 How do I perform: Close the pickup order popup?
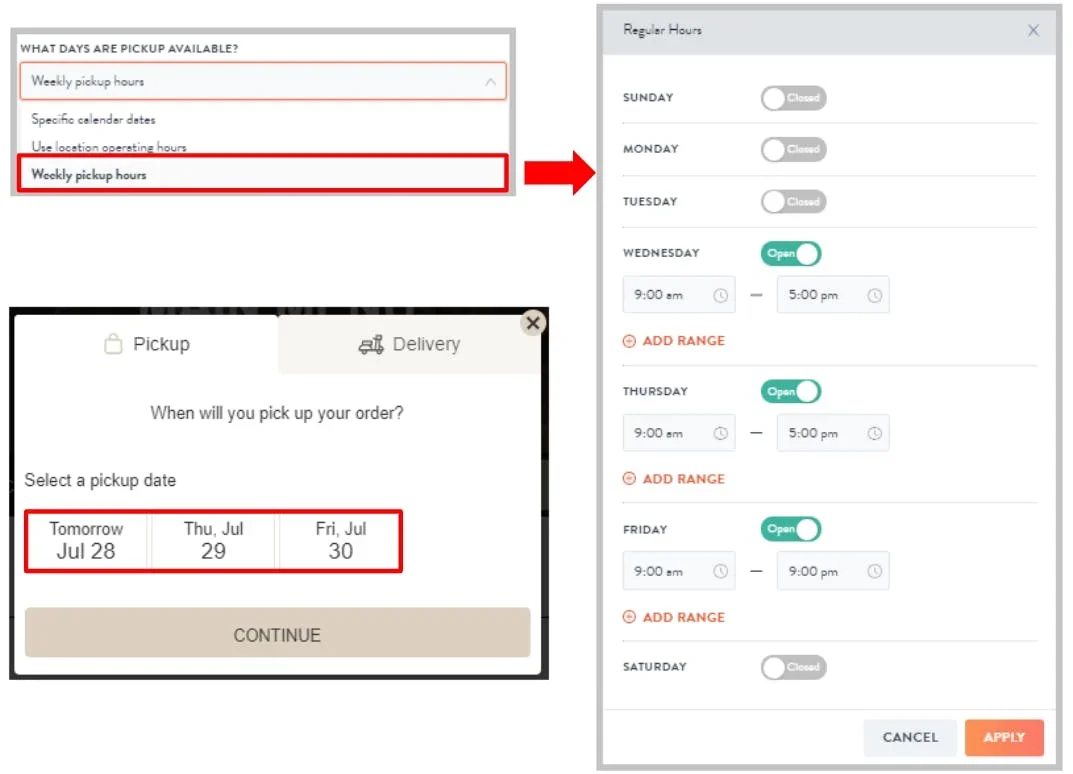click(x=532, y=323)
